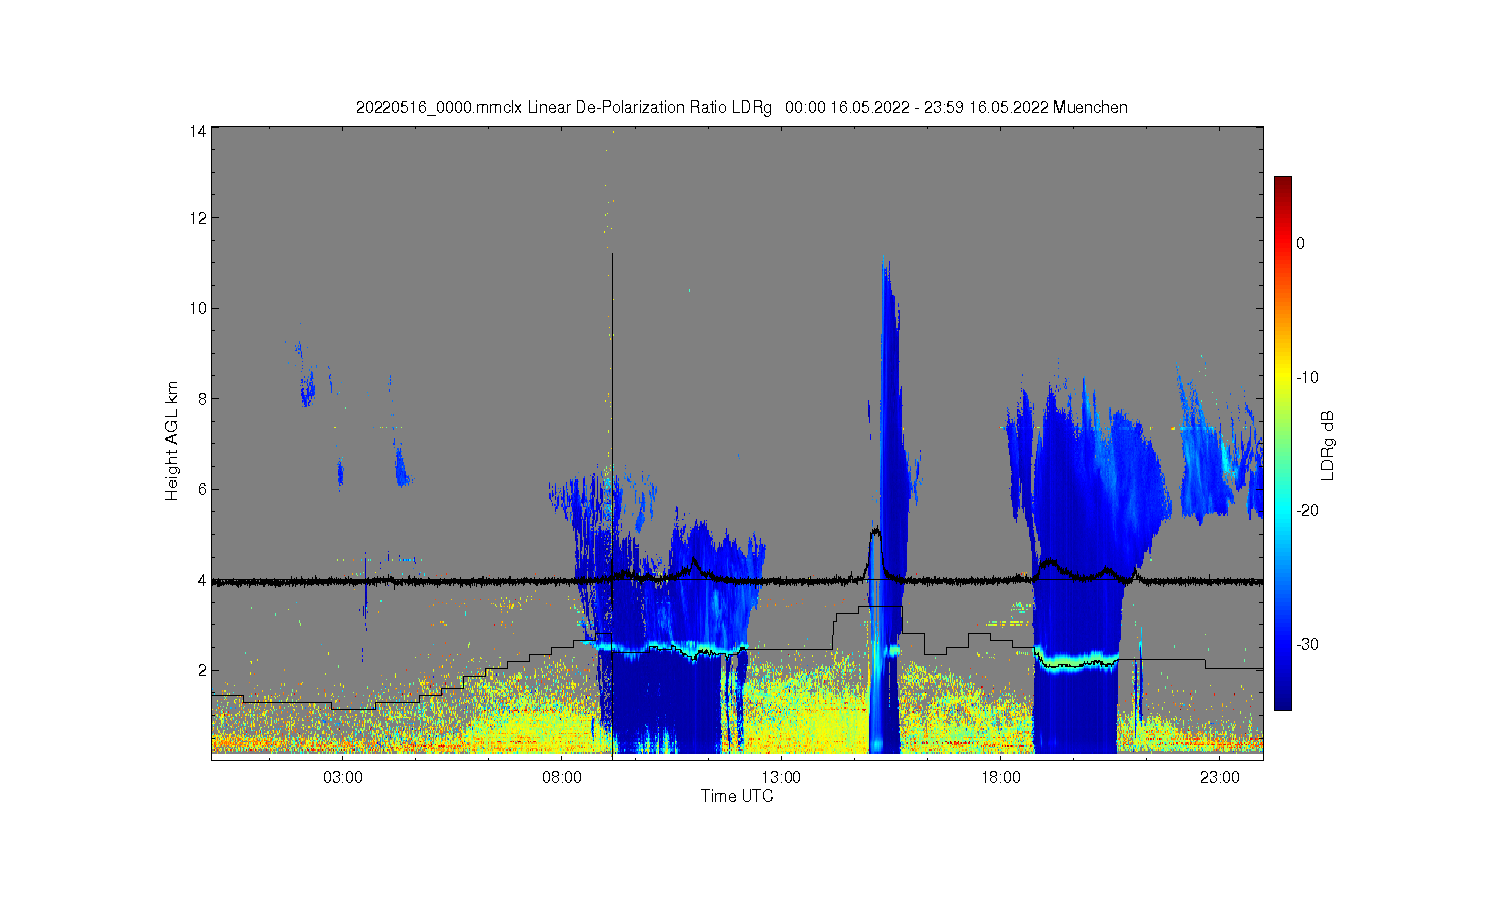Click the dark red top of colorbar
The width and height of the screenshot is (1500, 900).
coord(1282,185)
